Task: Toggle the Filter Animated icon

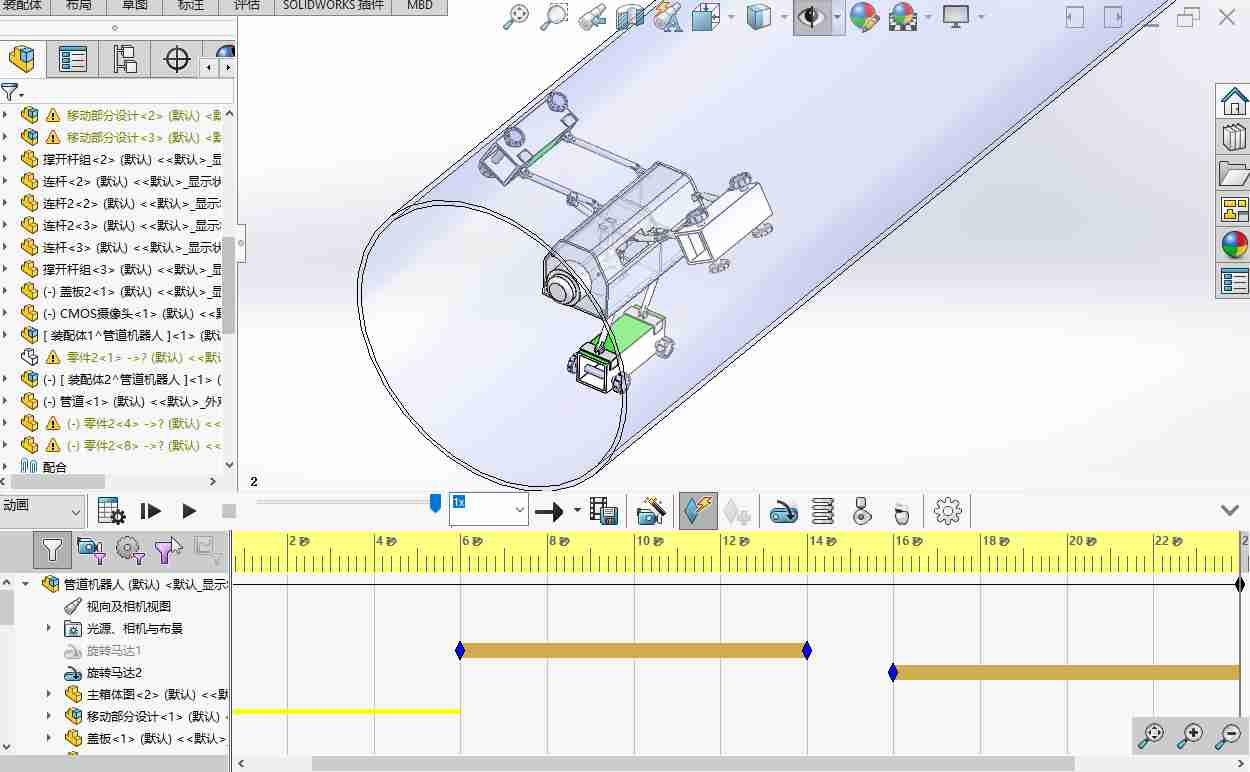Action: [91, 548]
